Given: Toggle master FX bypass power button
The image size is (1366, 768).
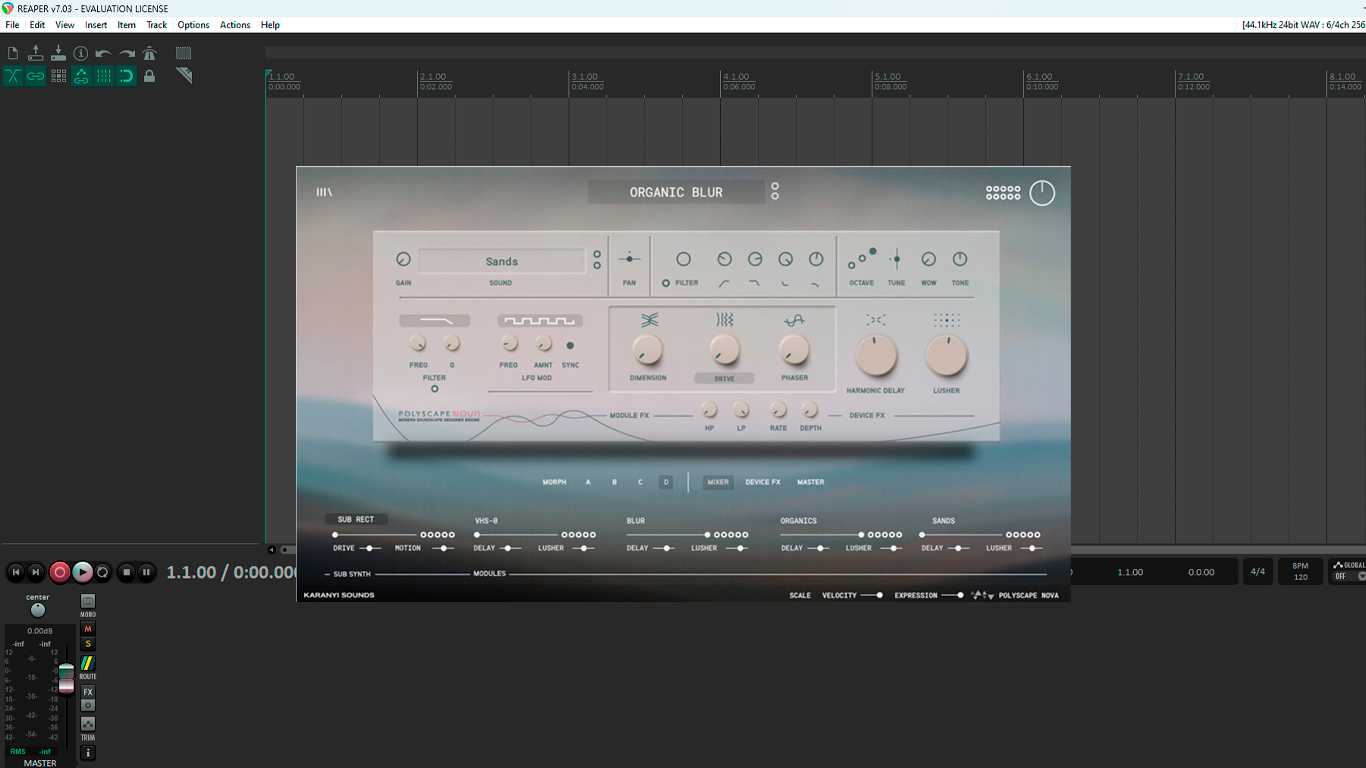Looking at the screenshot, I should [x=88, y=705].
